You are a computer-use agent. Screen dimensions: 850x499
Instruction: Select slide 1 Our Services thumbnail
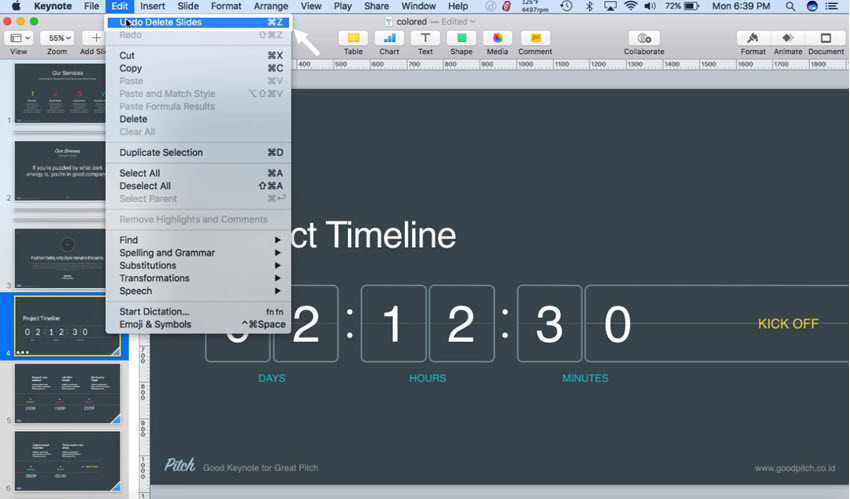coord(60,93)
